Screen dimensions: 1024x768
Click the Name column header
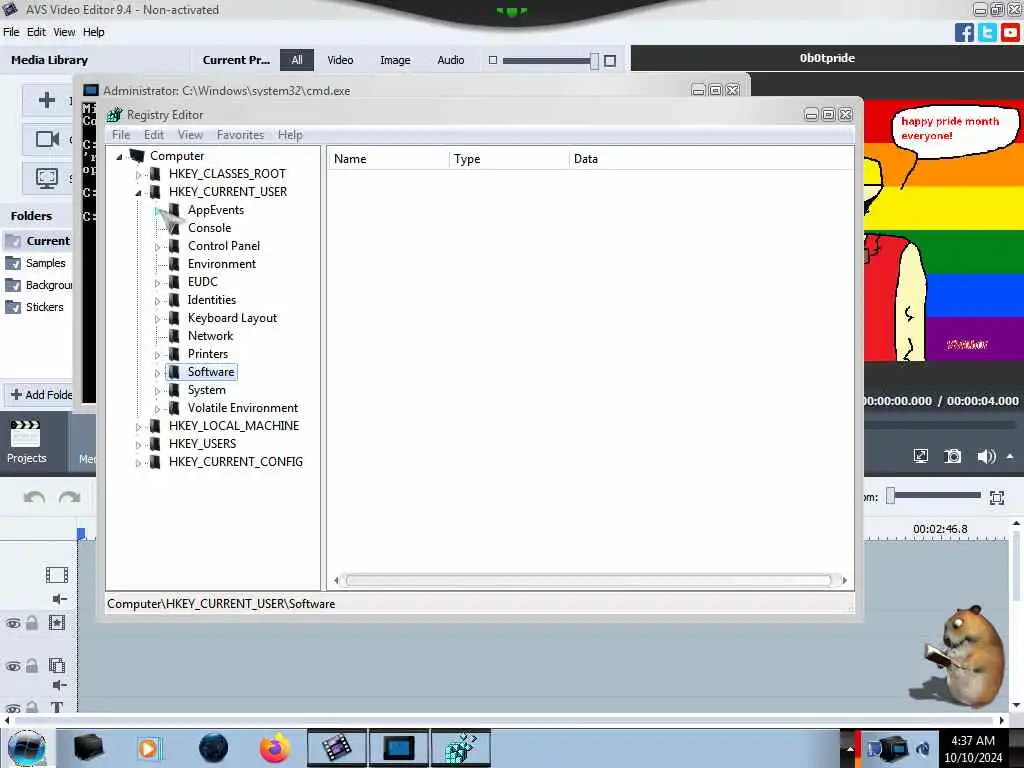[x=388, y=159]
